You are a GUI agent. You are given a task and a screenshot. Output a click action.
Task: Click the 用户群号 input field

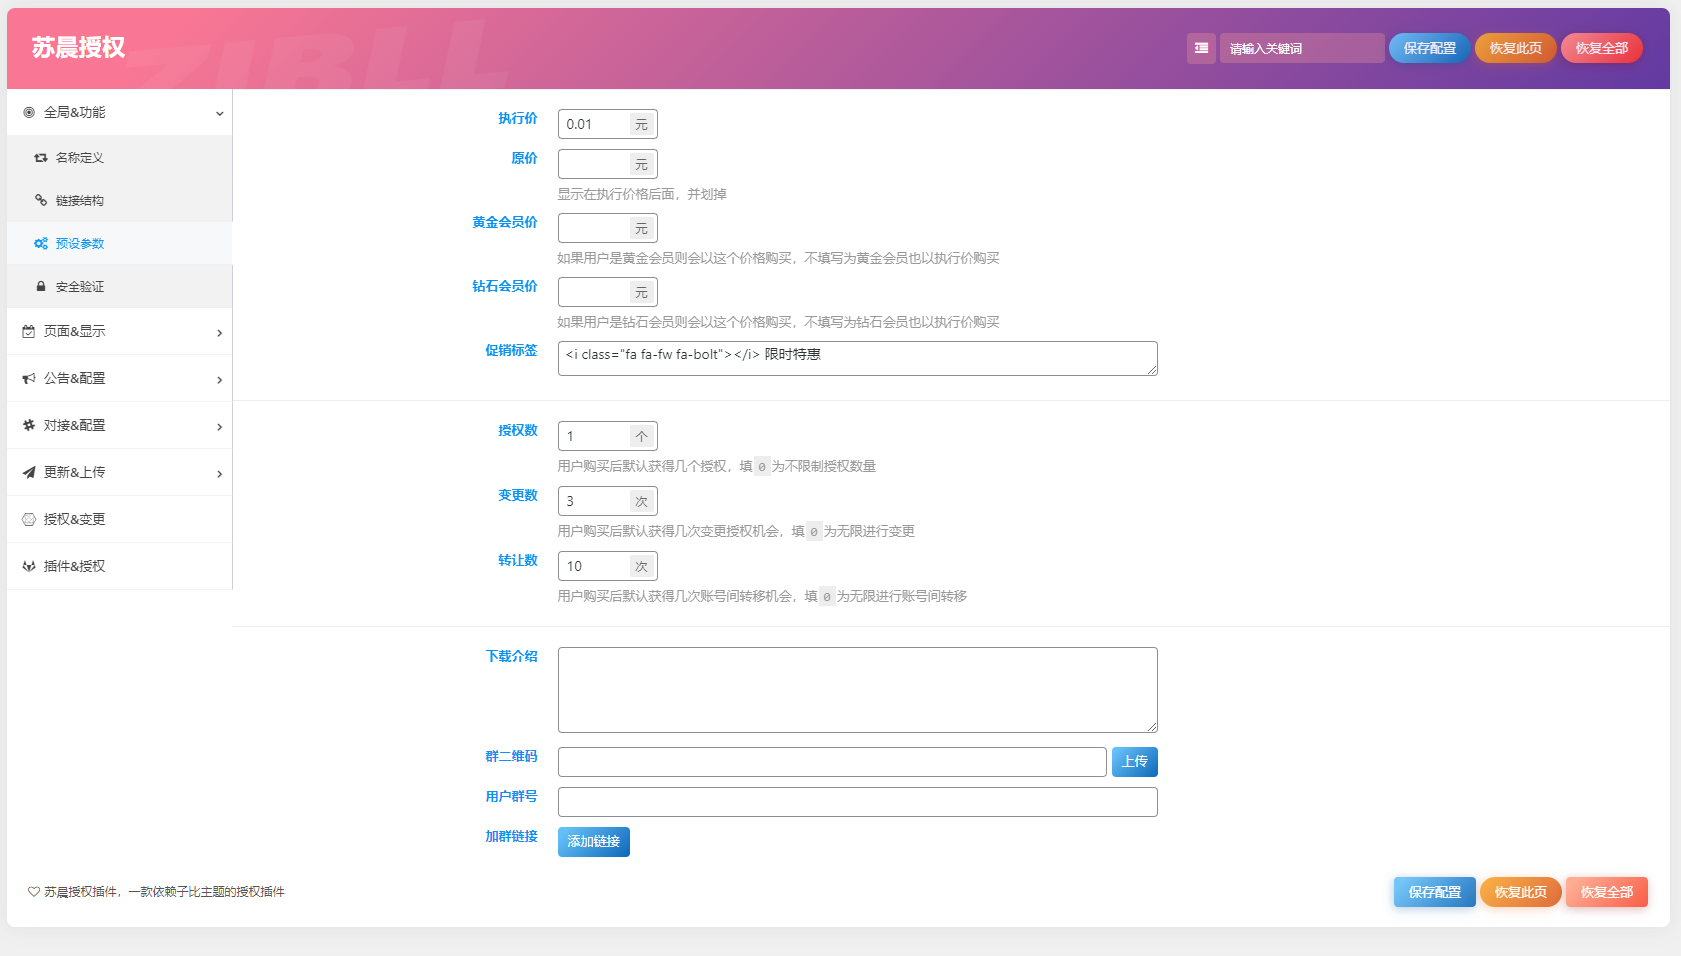coord(857,802)
